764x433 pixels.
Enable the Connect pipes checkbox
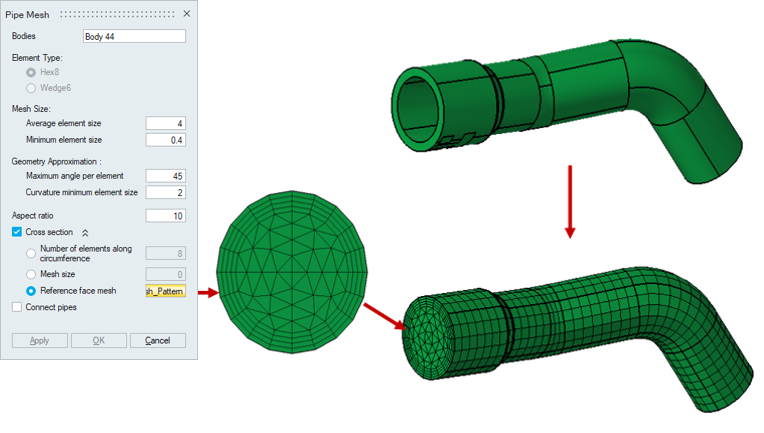click(17, 307)
